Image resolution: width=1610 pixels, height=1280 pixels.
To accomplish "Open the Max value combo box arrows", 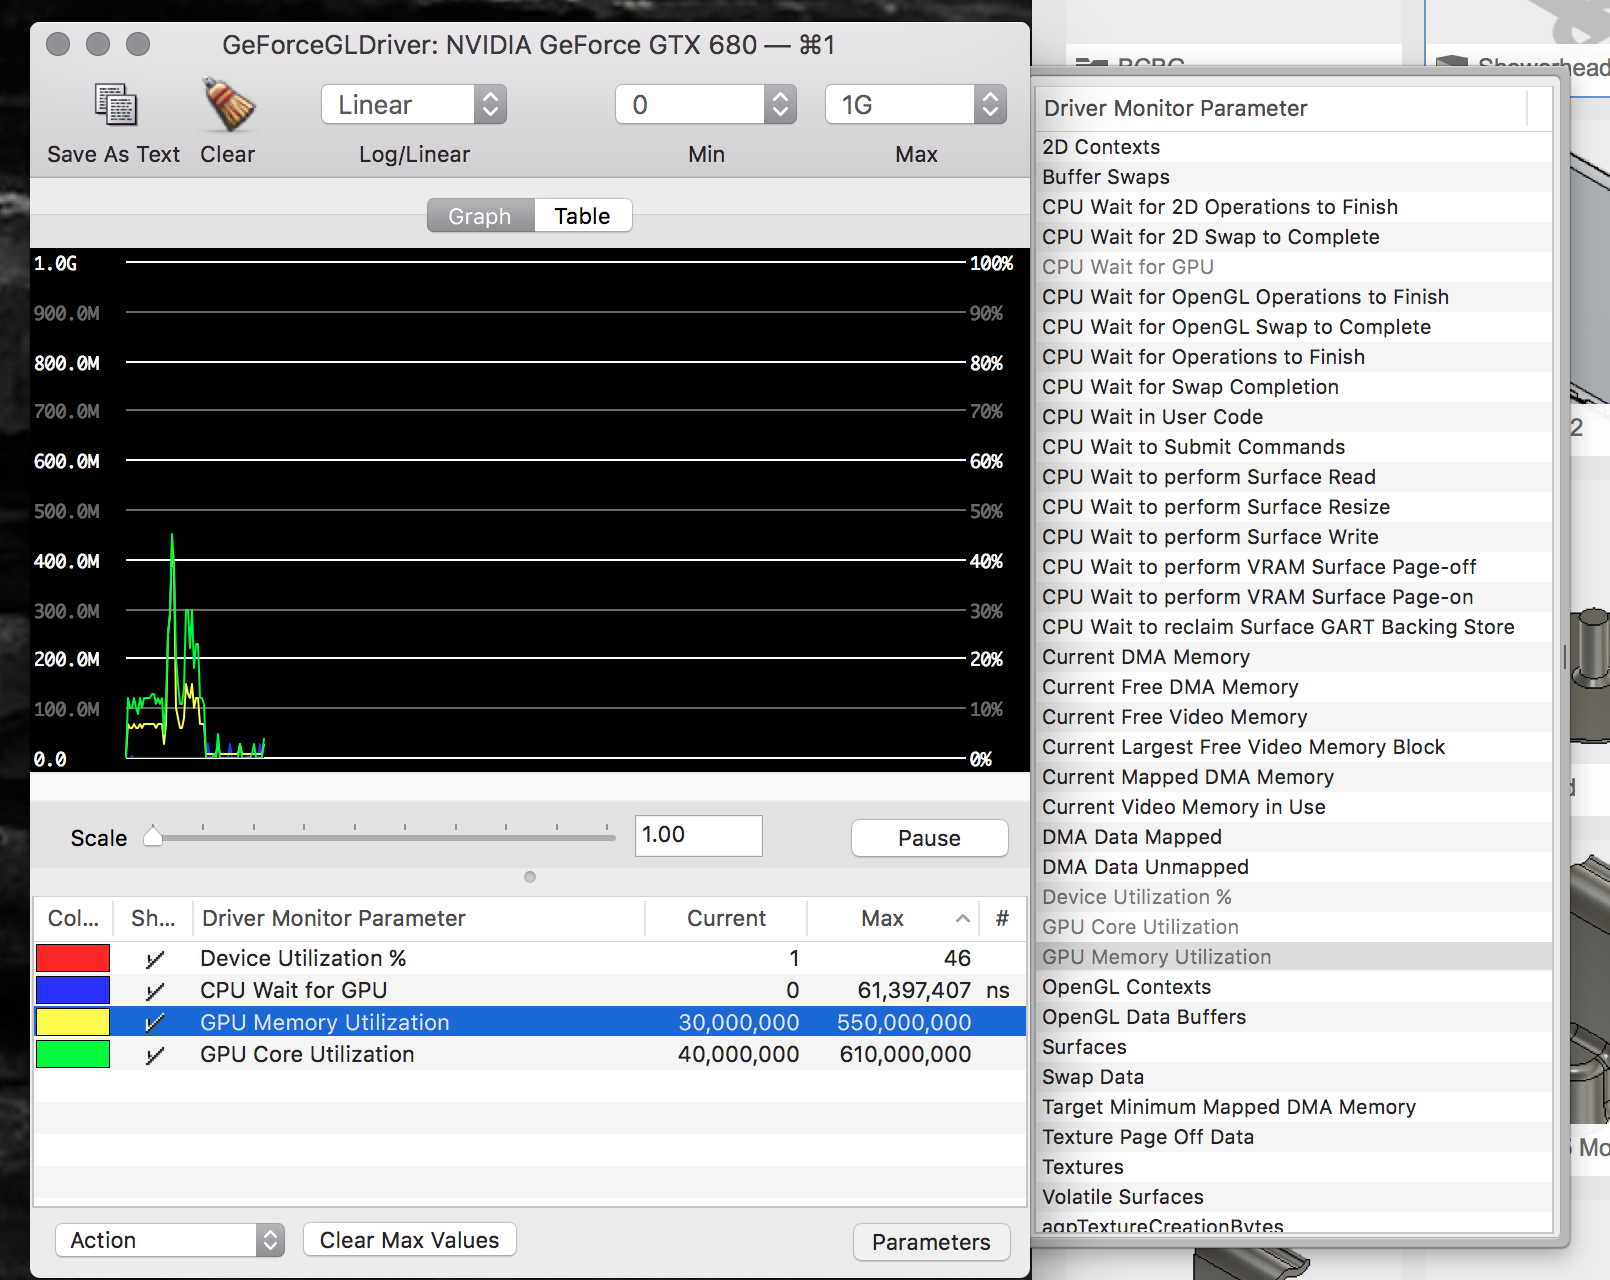I will point(990,104).
